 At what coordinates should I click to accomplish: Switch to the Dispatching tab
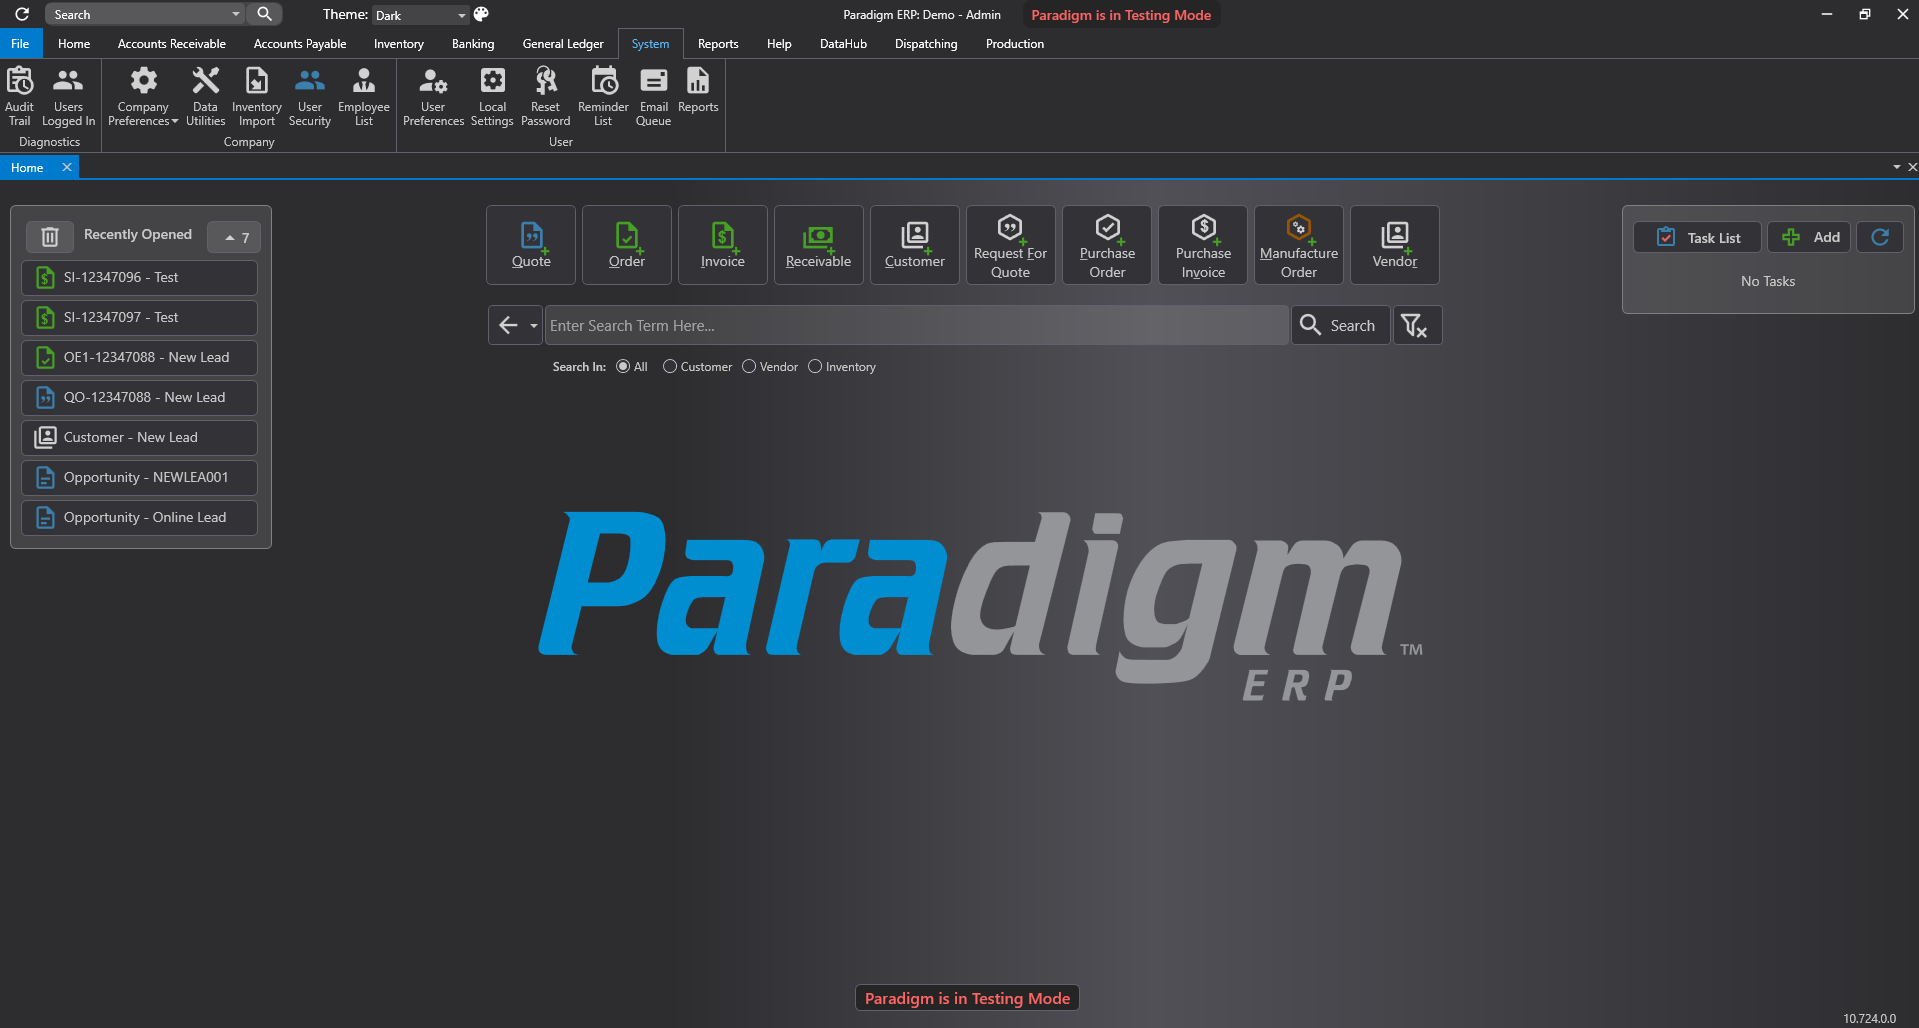click(x=926, y=44)
